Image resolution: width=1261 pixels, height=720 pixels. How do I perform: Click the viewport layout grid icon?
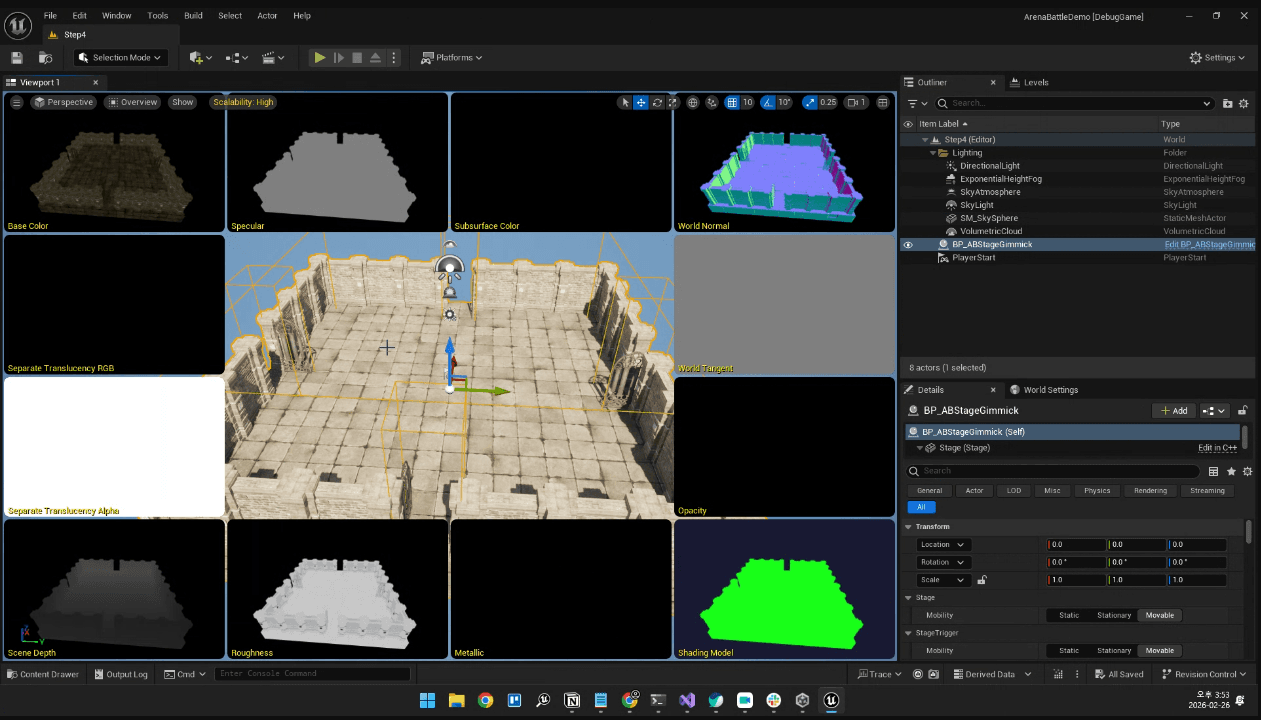pos(883,102)
